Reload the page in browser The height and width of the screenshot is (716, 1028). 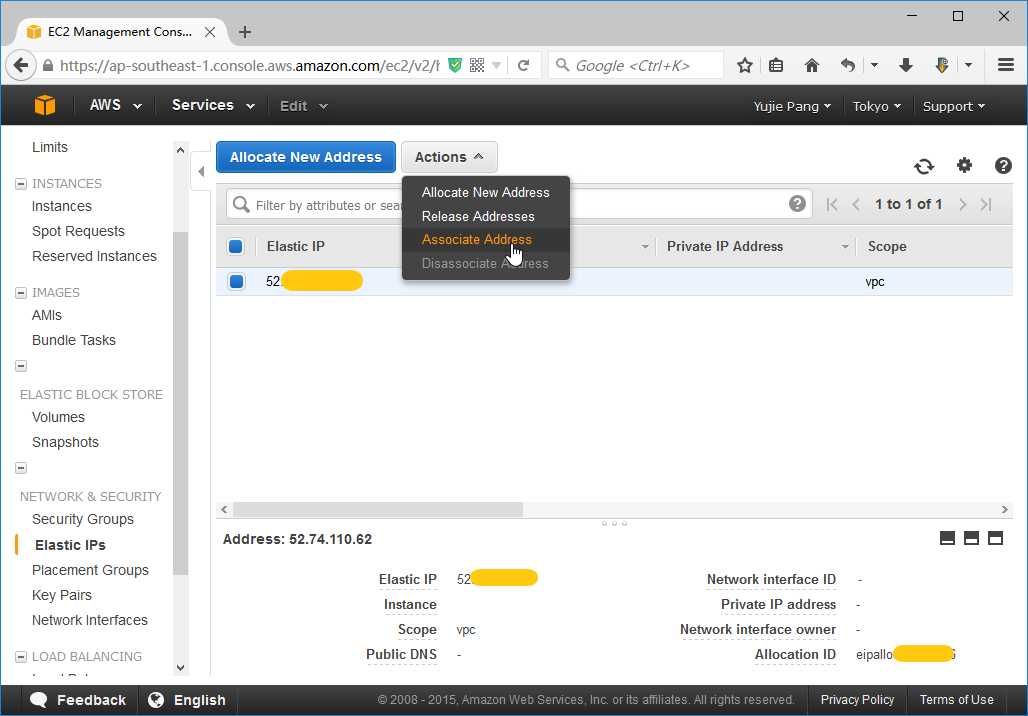[523, 66]
